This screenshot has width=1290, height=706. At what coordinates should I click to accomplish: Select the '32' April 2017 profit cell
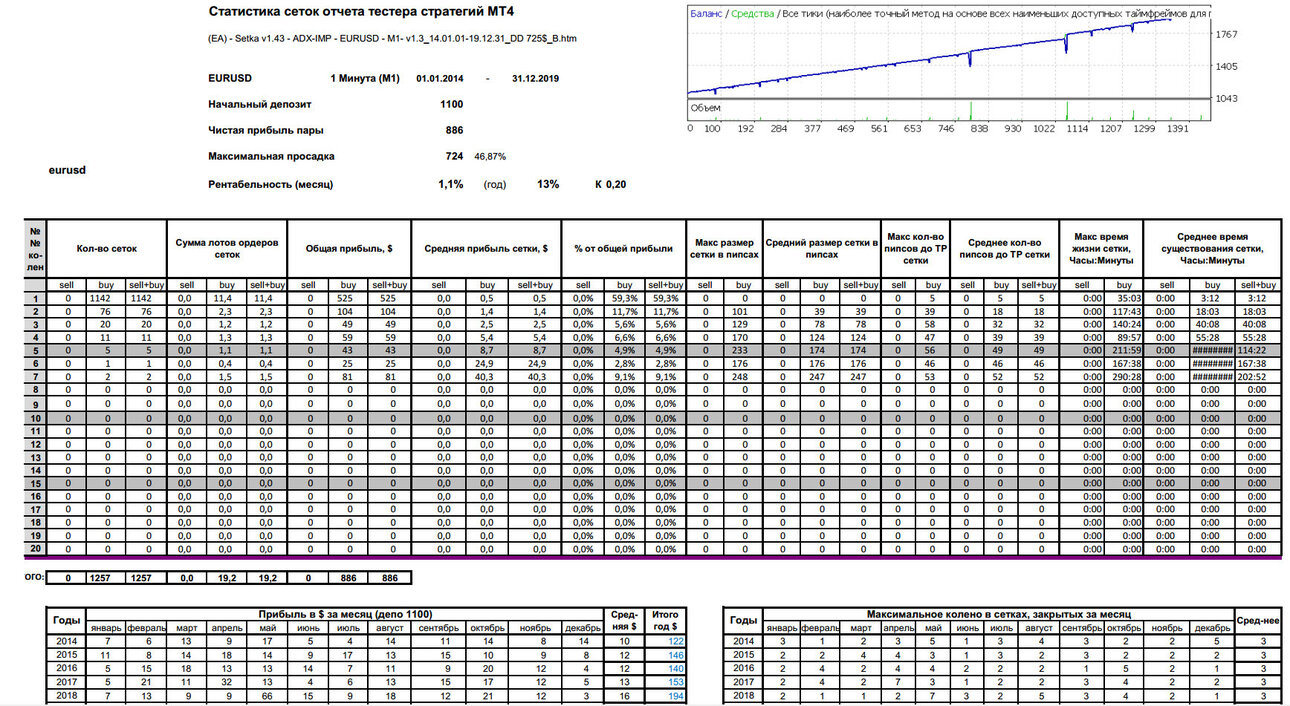click(x=229, y=681)
